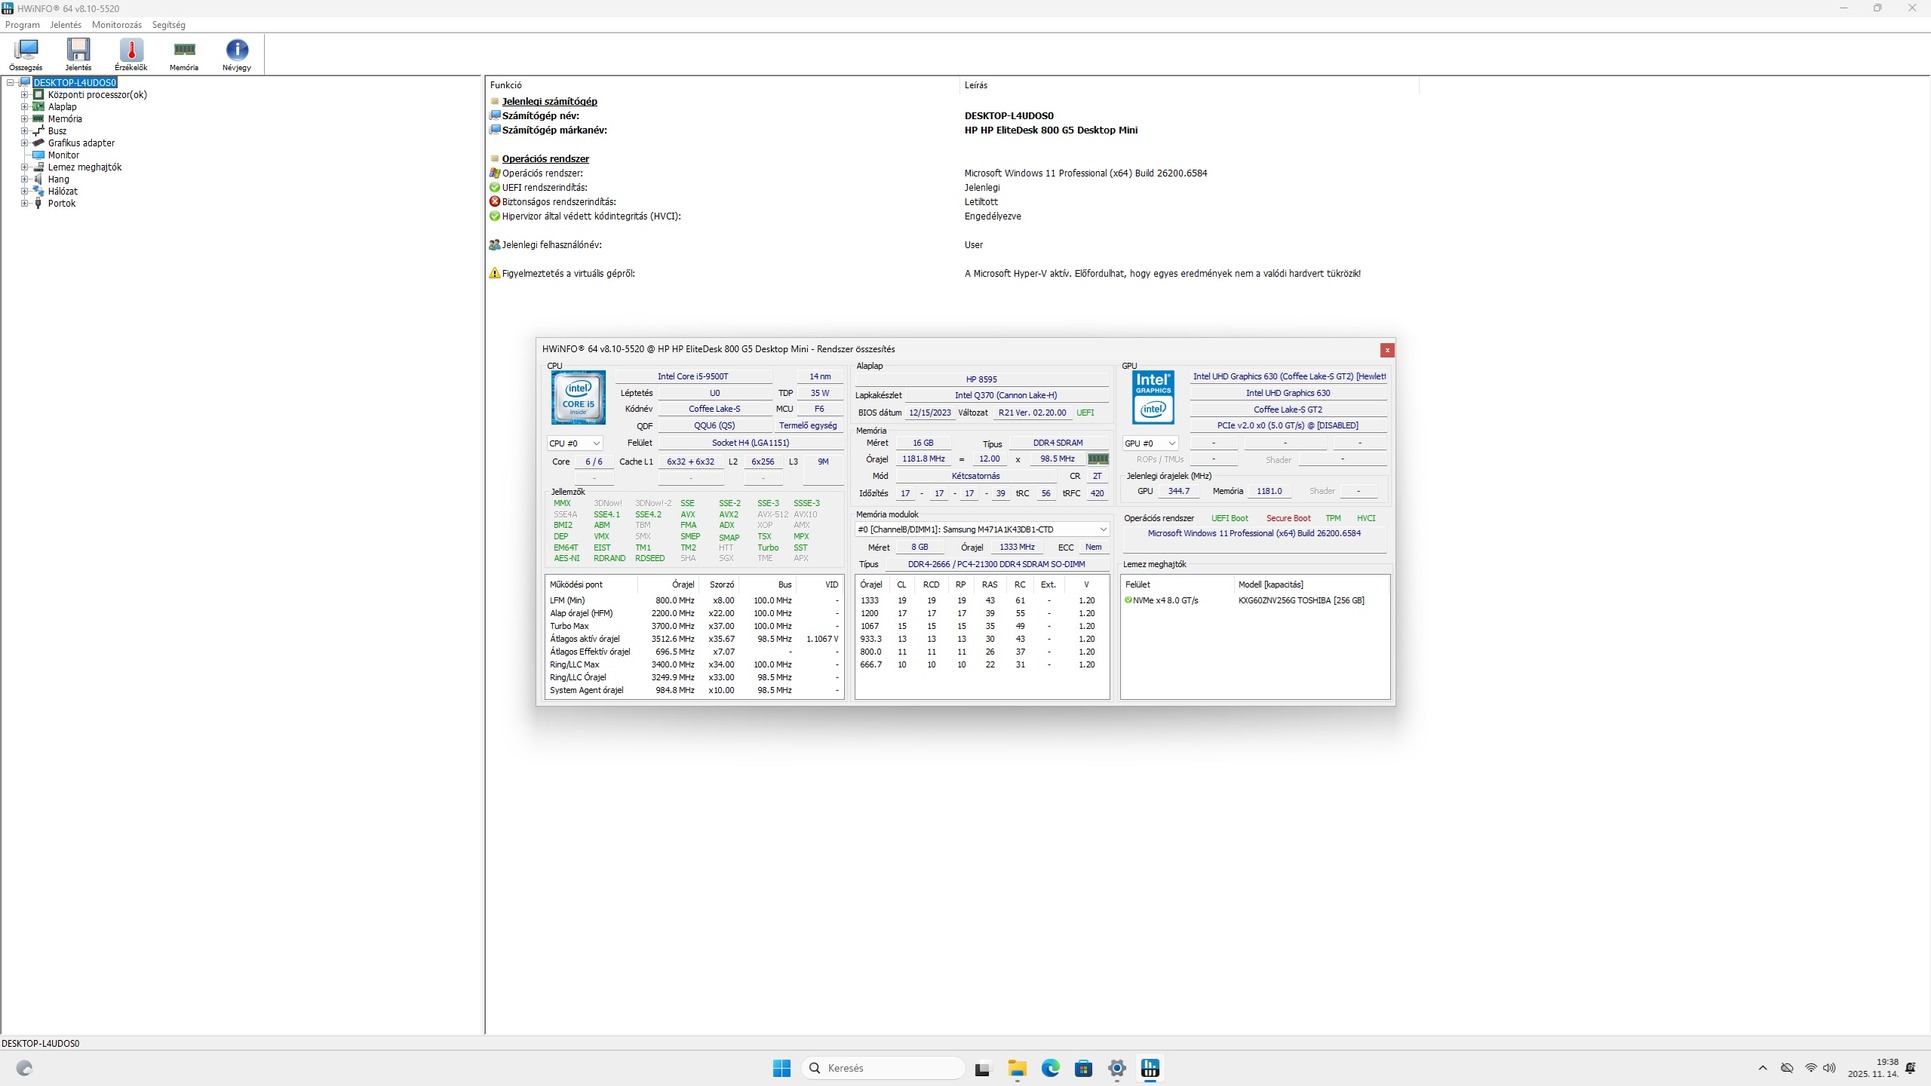The height and width of the screenshot is (1086, 1931).
Task: Expand the Grafikus adapter tree node
Action: (x=25, y=143)
